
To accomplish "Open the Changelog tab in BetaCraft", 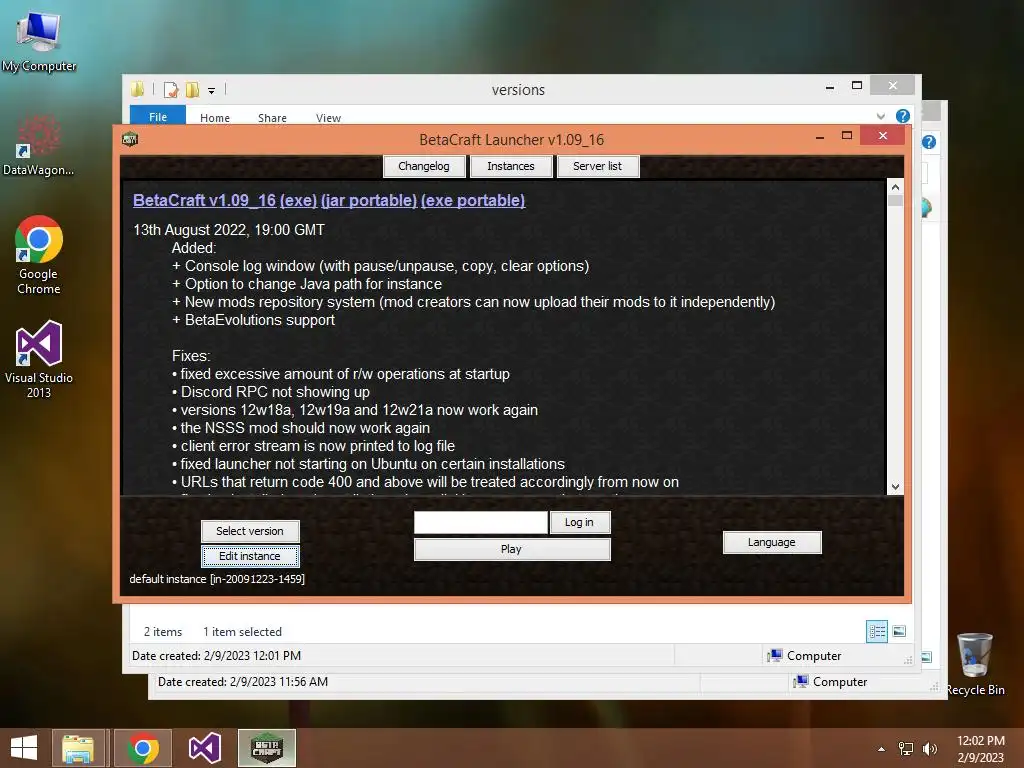I will click(x=424, y=166).
